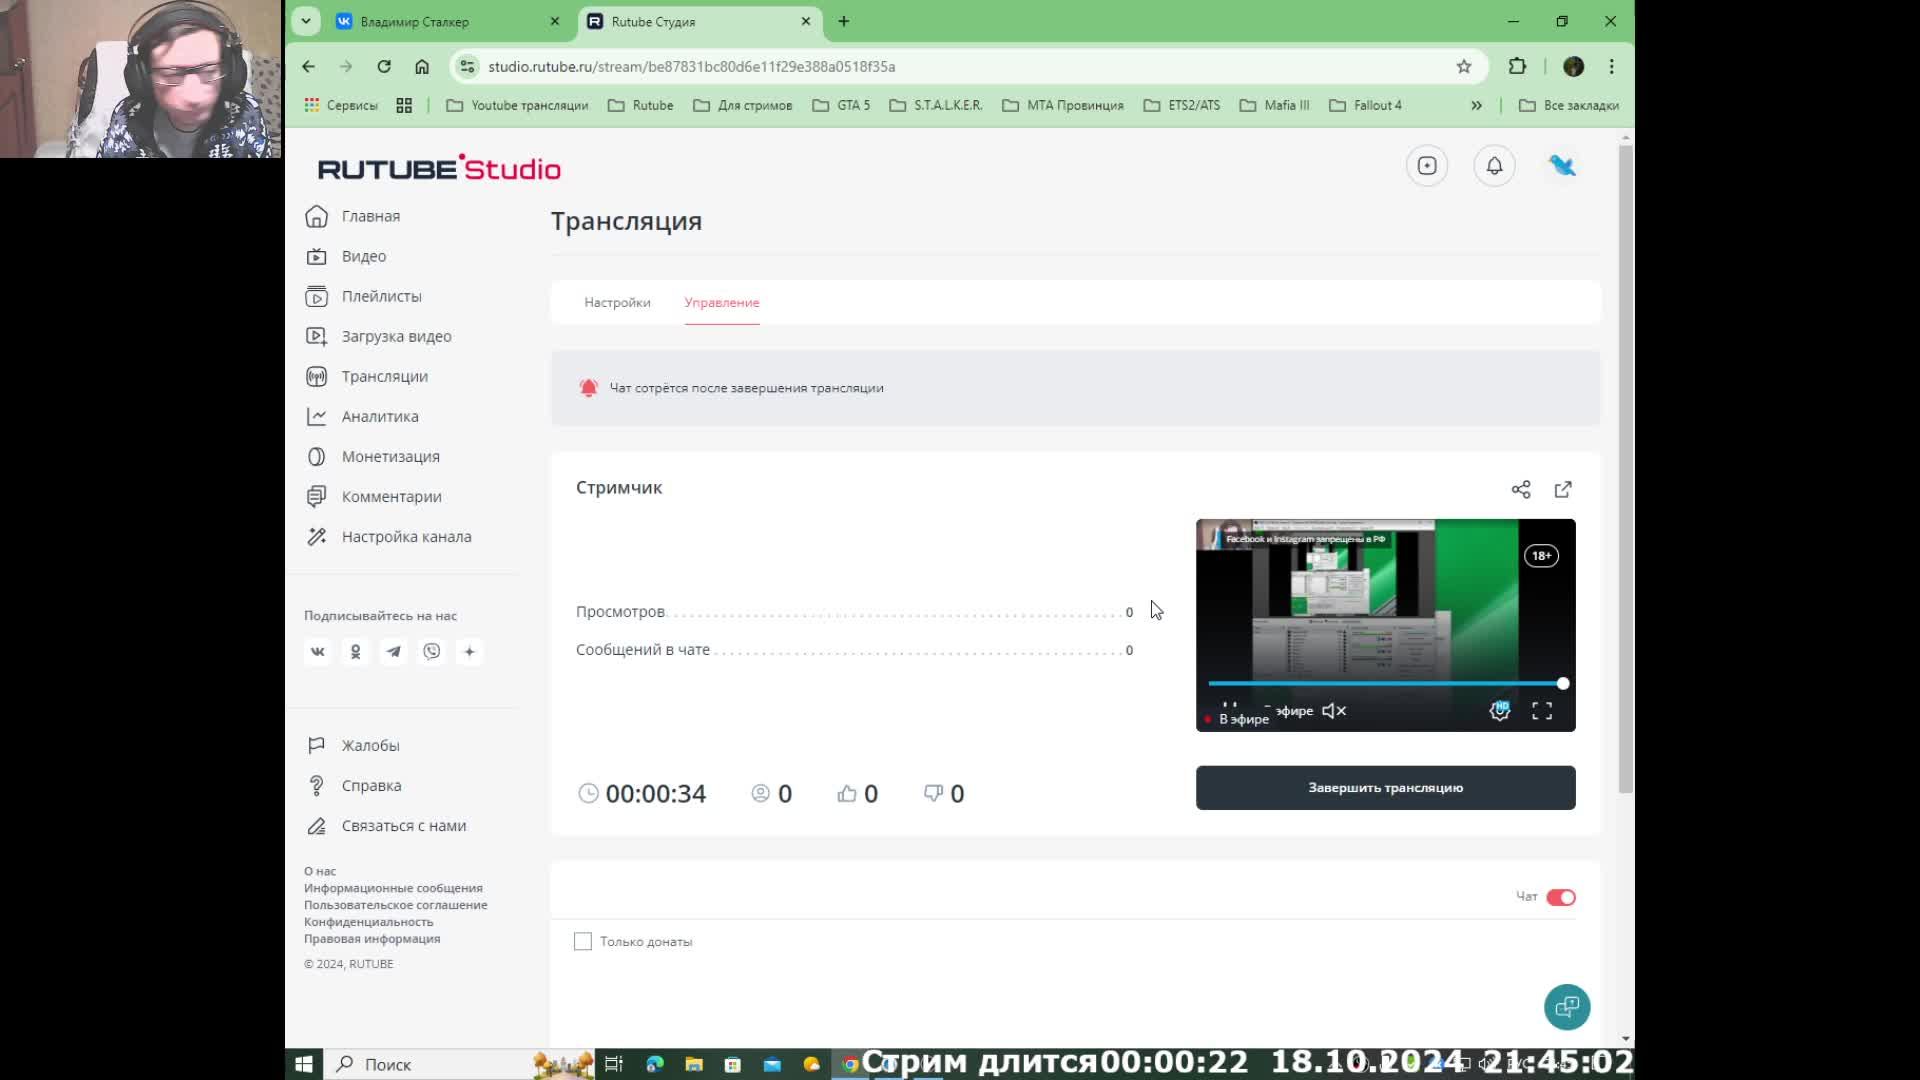Open Конфиденциальность footer link
Screen dimensions: 1920x1080
point(368,922)
